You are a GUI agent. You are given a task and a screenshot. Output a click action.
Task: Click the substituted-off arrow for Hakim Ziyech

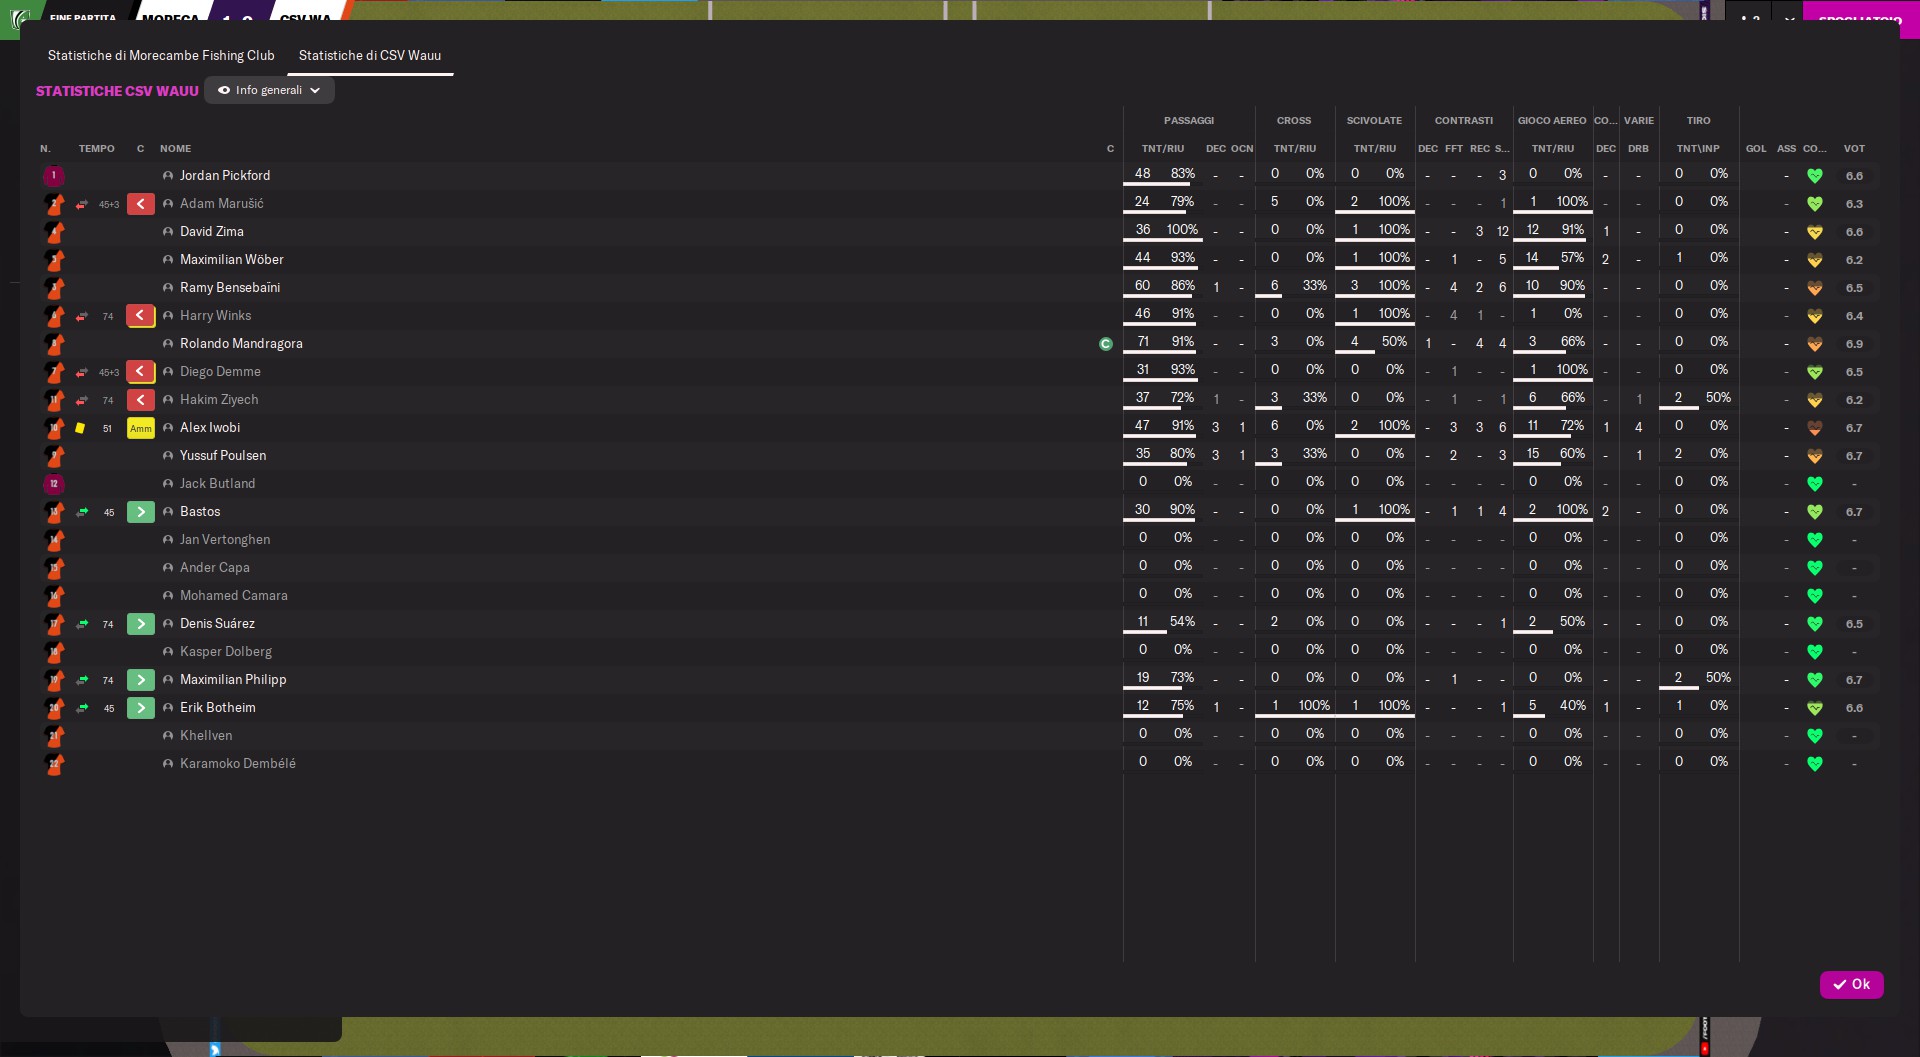[x=141, y=400]
